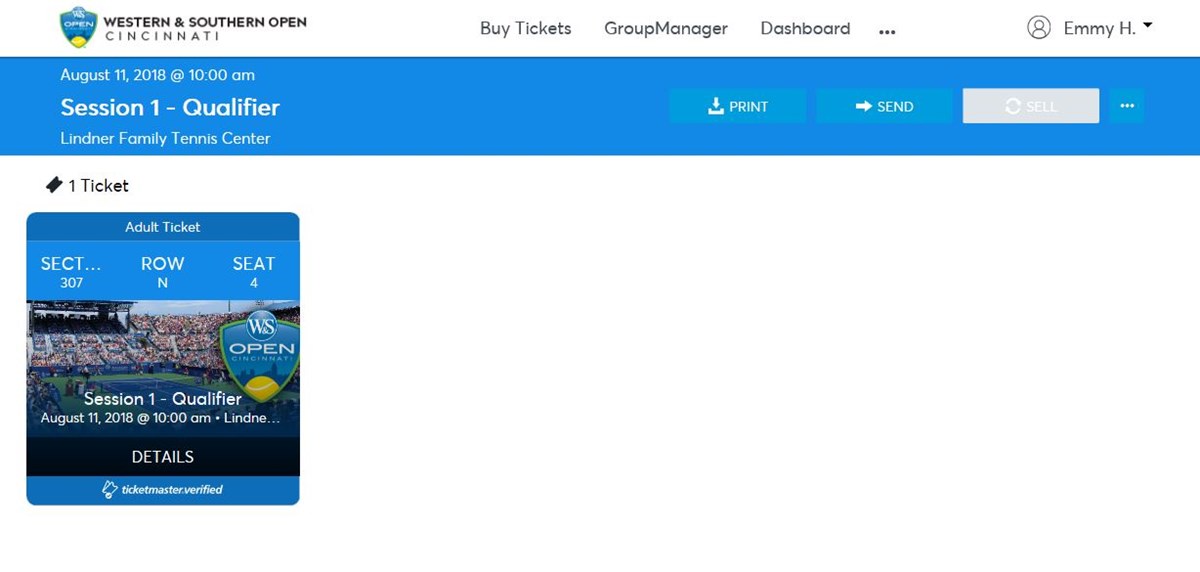
Task: Click the ticketmaster verified badge
Action: [163, 490]
